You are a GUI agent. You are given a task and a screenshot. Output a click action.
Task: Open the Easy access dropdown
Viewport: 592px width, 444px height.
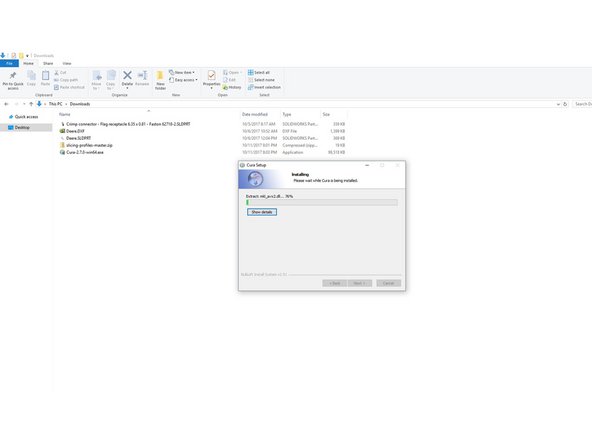point(183,80)
